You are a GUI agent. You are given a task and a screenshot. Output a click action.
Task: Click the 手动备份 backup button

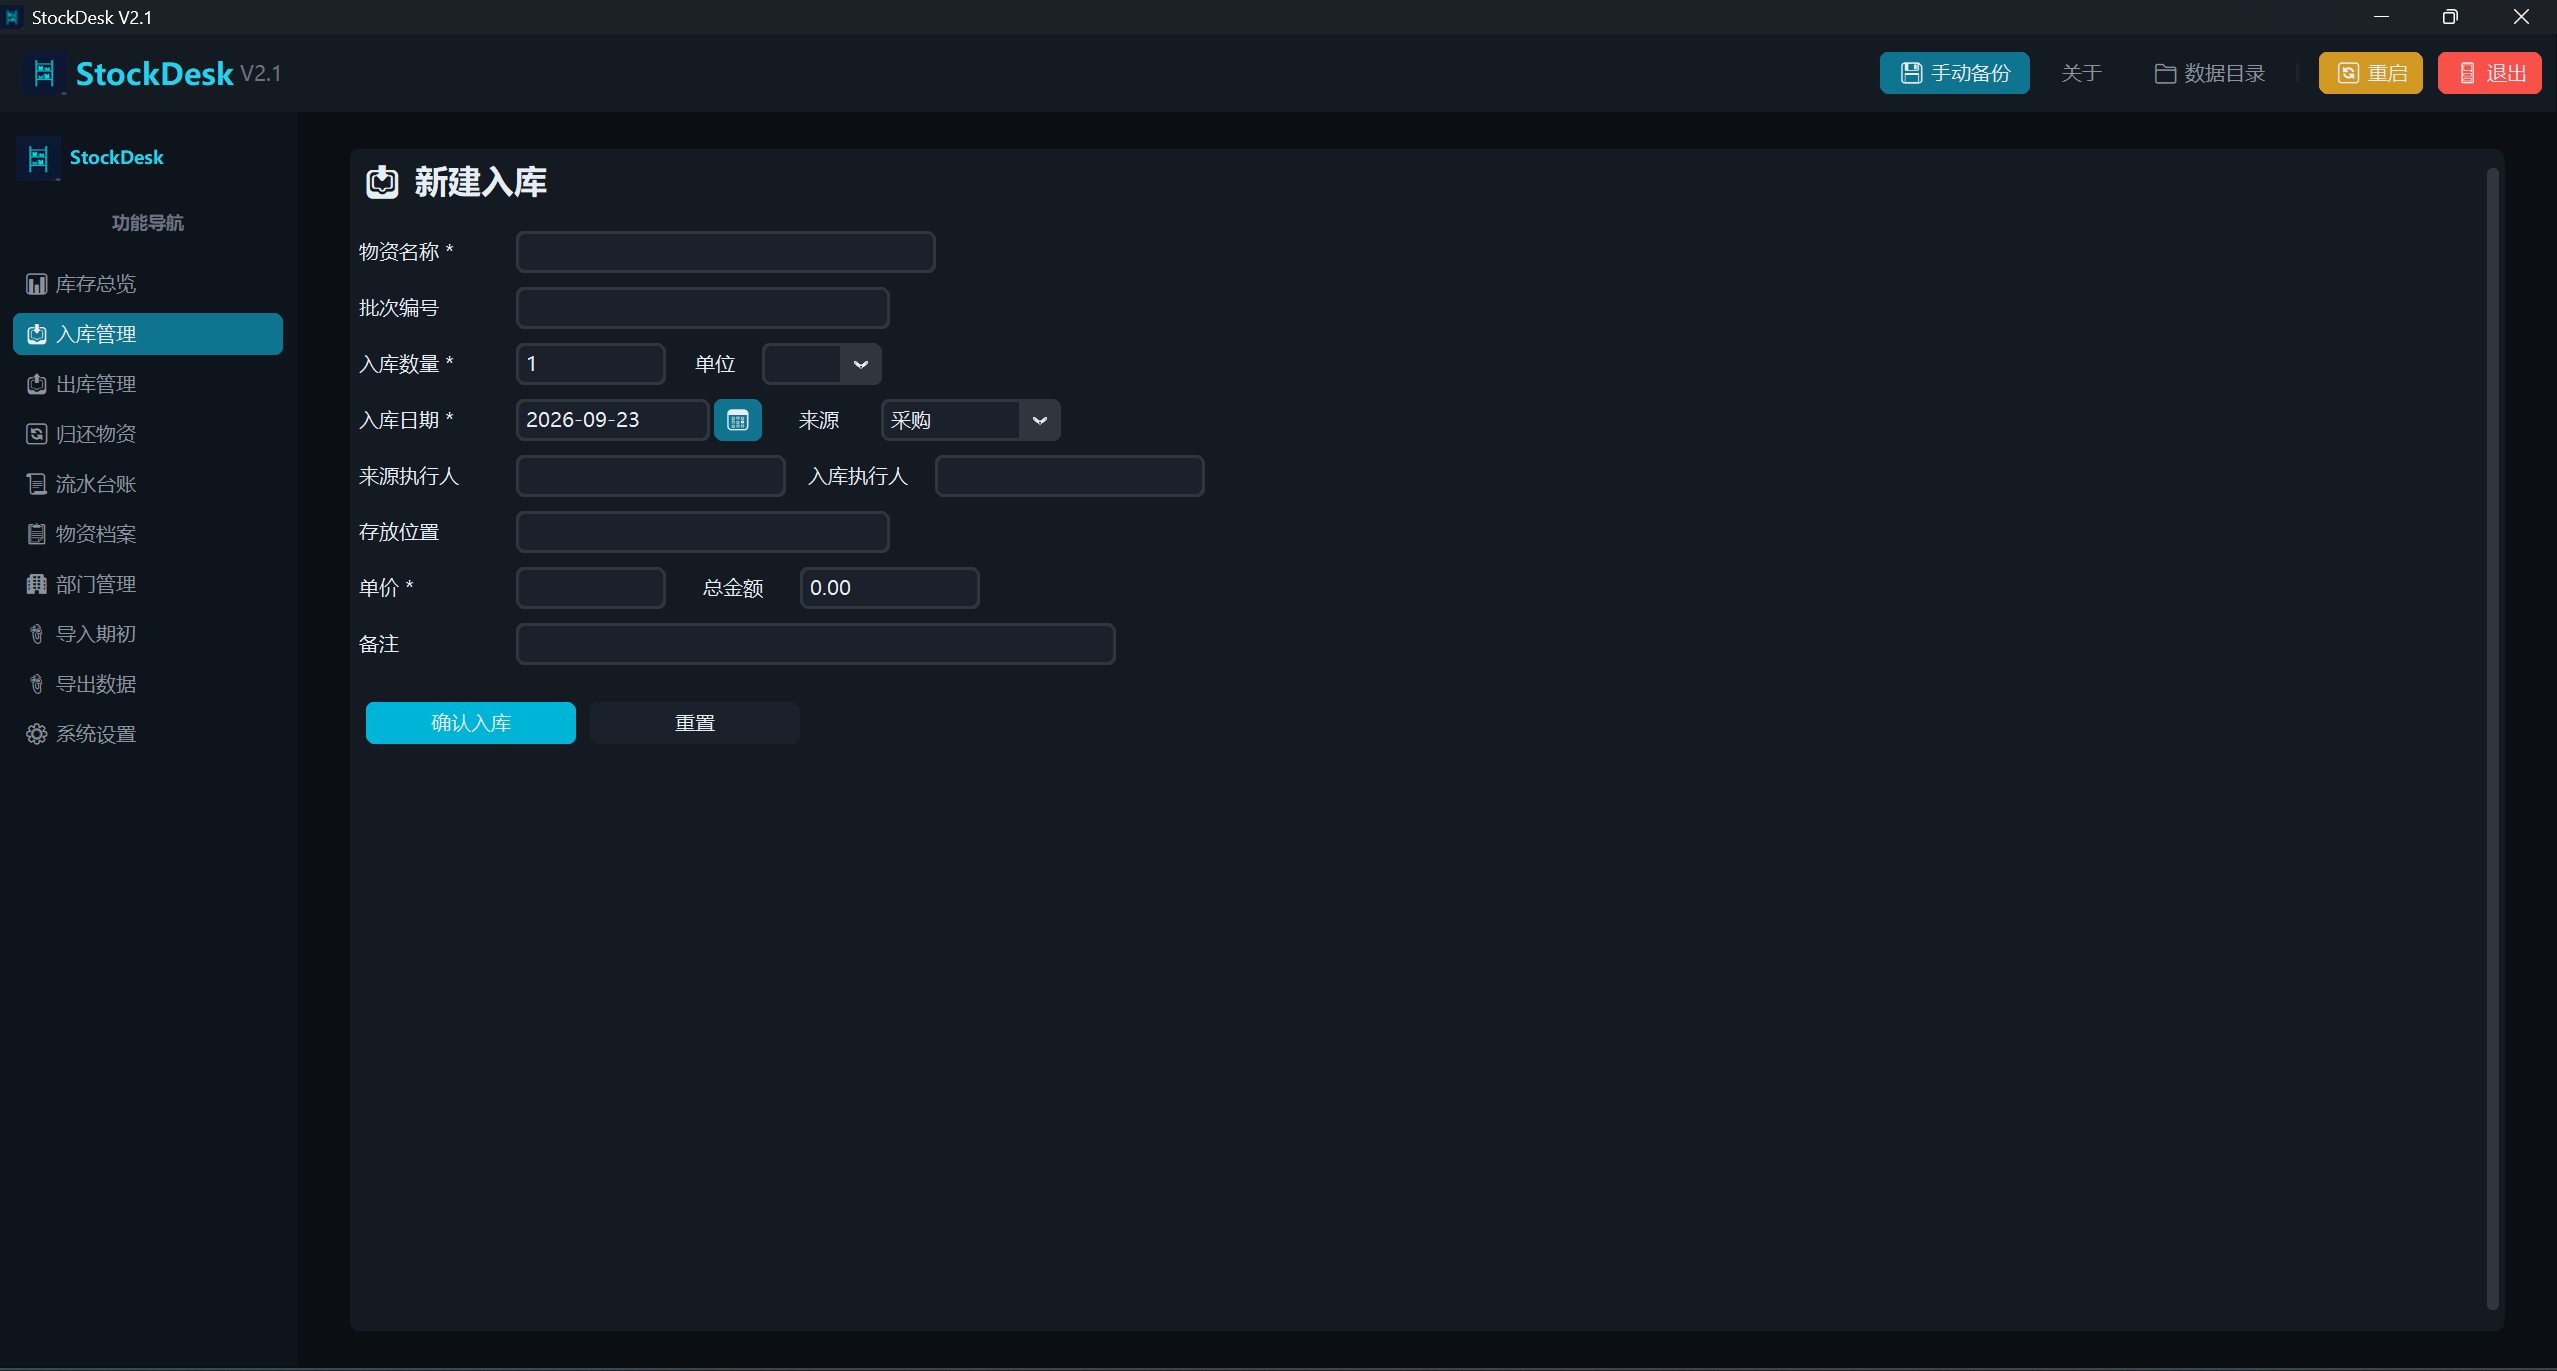point(1955,73)
